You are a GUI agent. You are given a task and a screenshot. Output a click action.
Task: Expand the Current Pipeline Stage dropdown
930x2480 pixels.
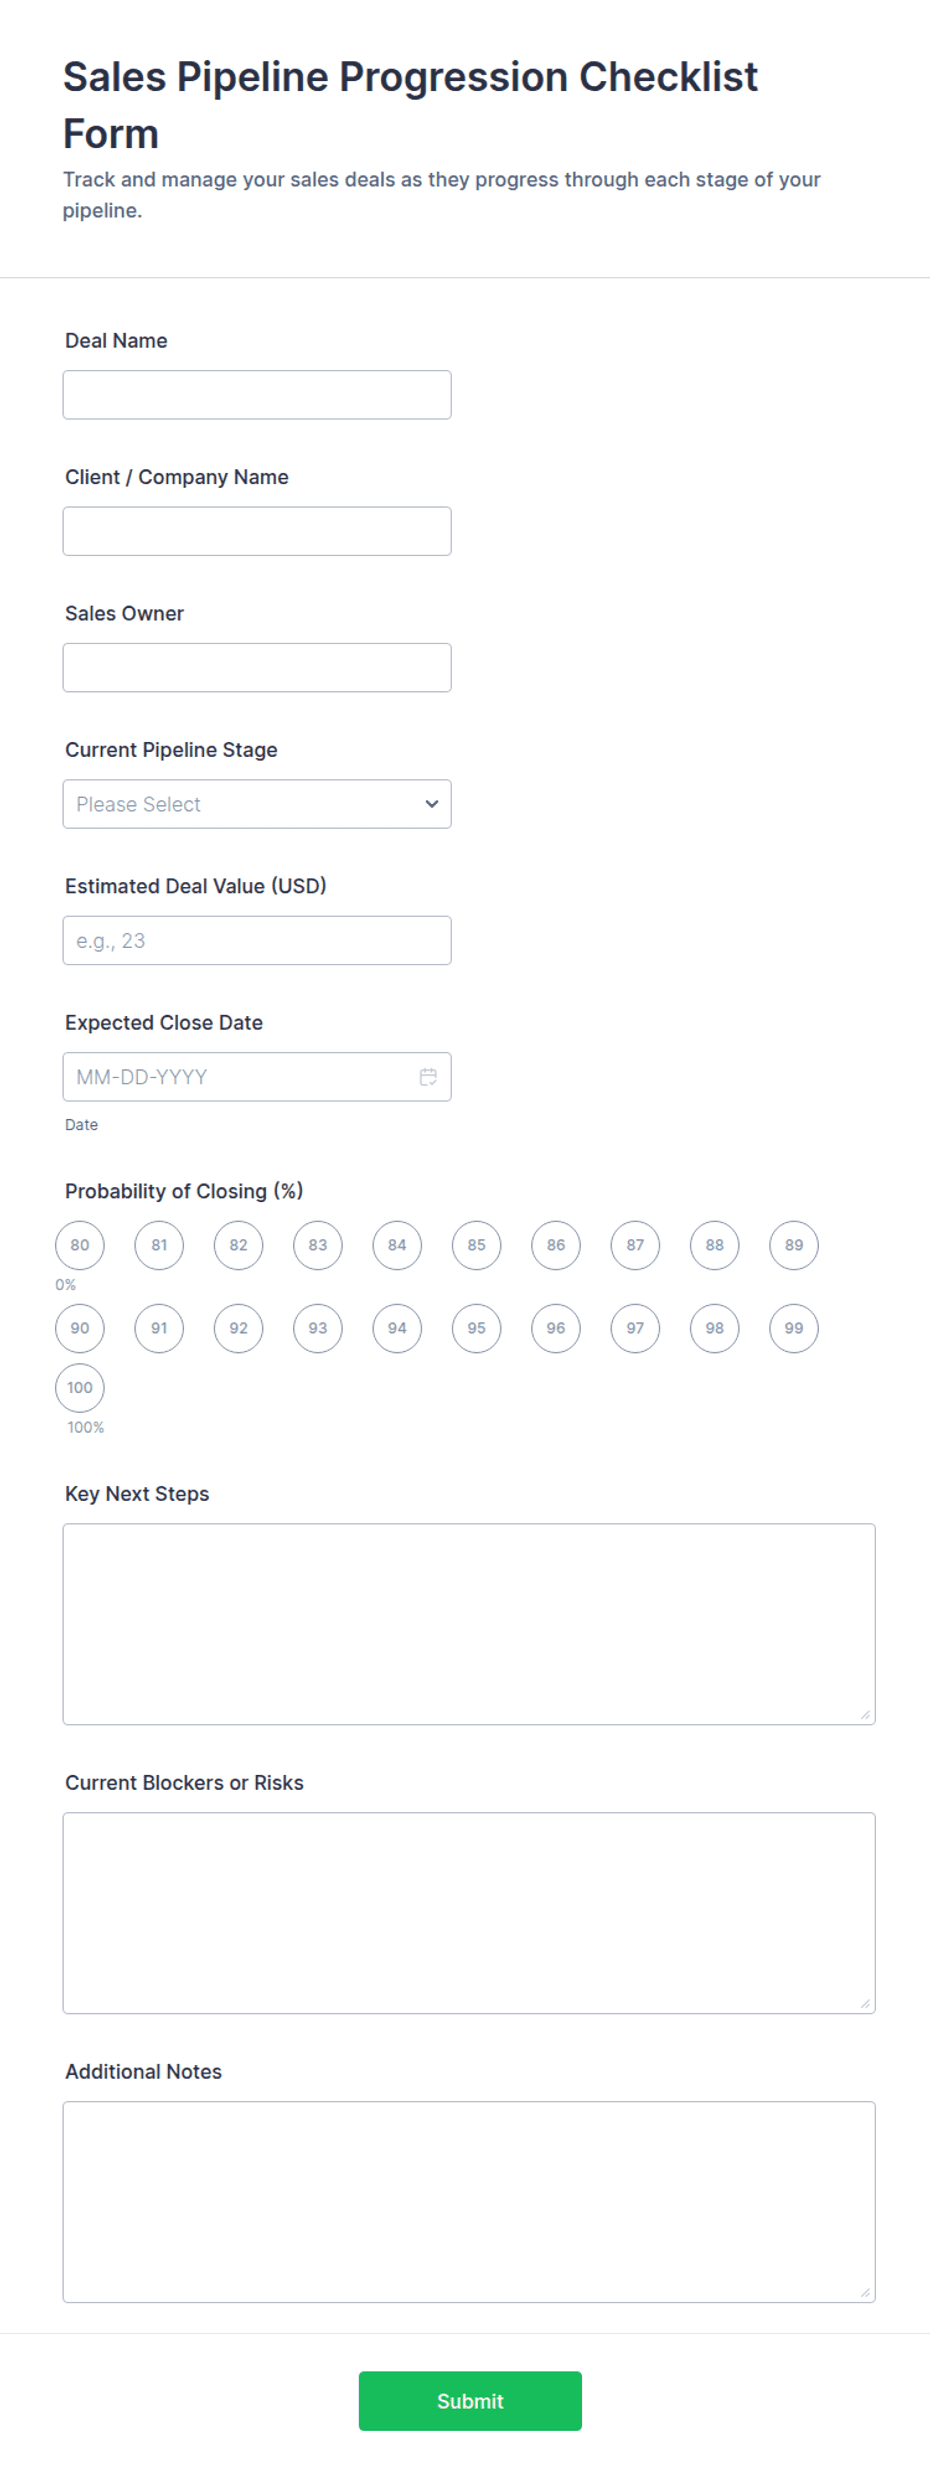pyautogui.click(x=257, y=804)
